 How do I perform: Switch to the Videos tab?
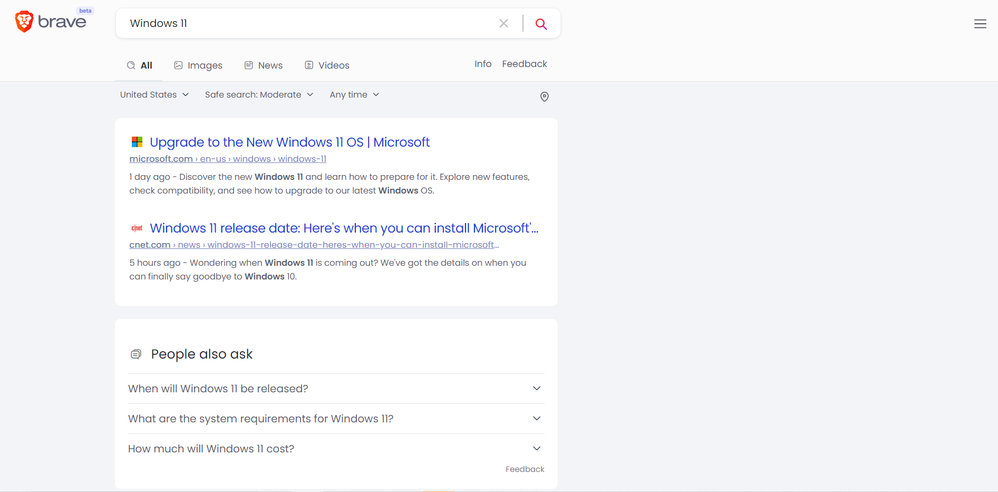tap(327, 65)
